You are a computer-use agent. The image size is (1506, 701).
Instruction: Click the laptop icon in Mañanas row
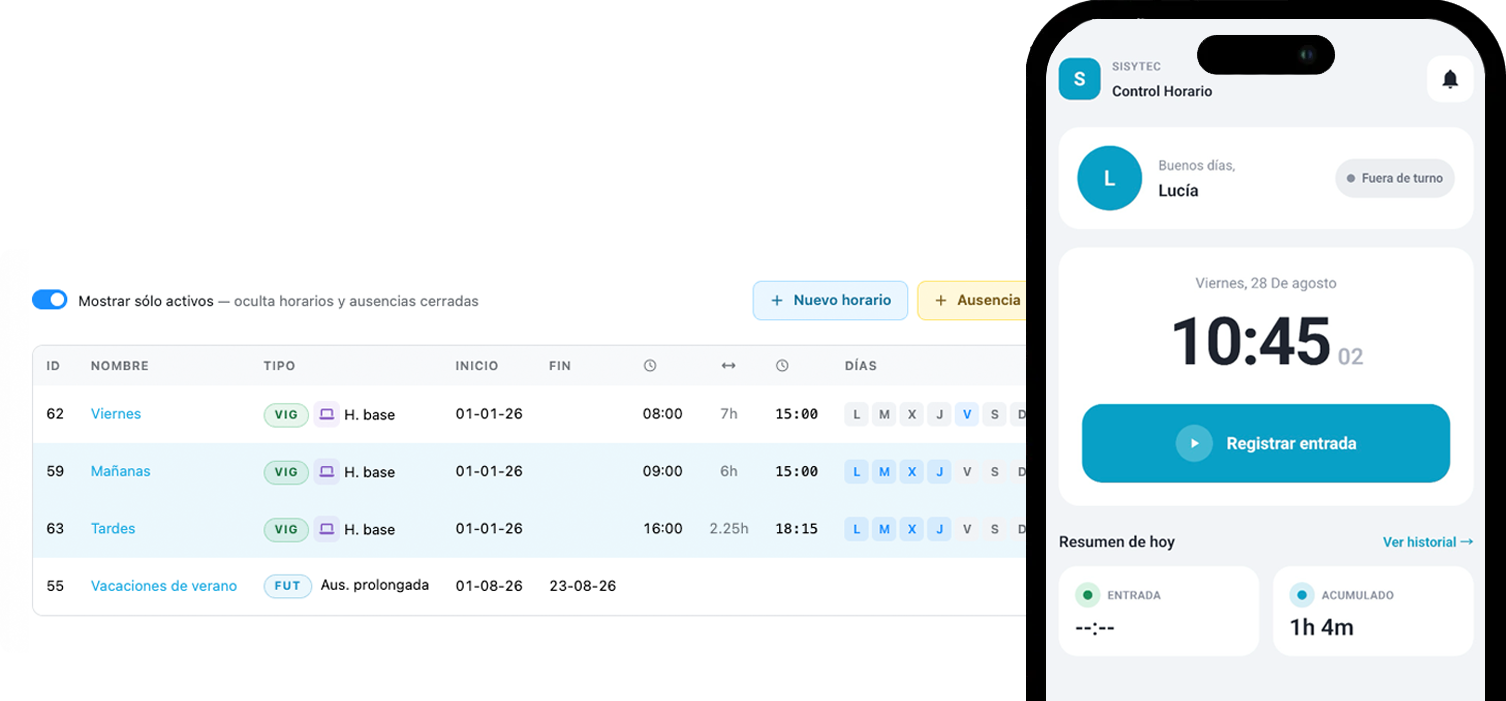point(326,471)
